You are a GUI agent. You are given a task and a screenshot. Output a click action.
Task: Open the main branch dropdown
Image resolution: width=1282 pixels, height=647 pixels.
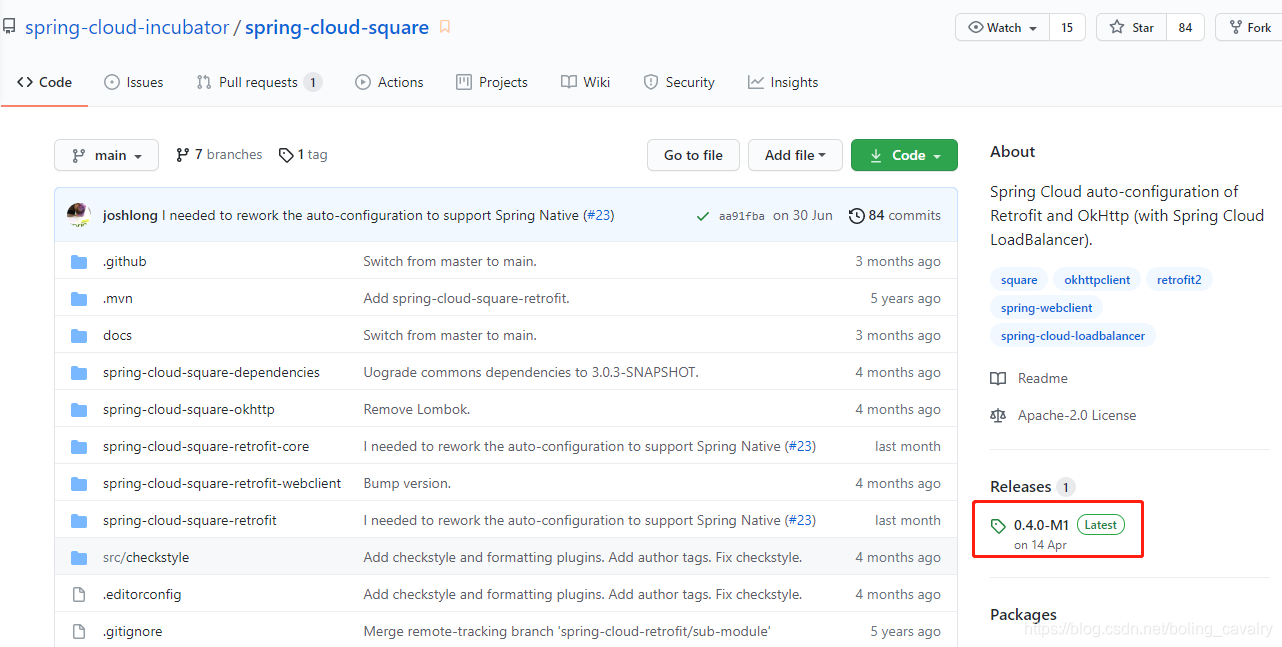point(106,155)
